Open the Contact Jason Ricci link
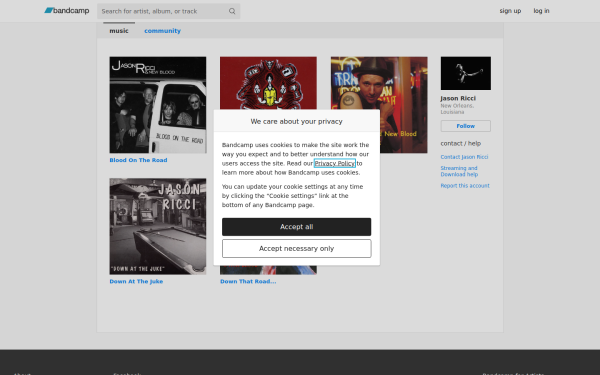Viewport: 600px width, 375px height. coord(464,157)
